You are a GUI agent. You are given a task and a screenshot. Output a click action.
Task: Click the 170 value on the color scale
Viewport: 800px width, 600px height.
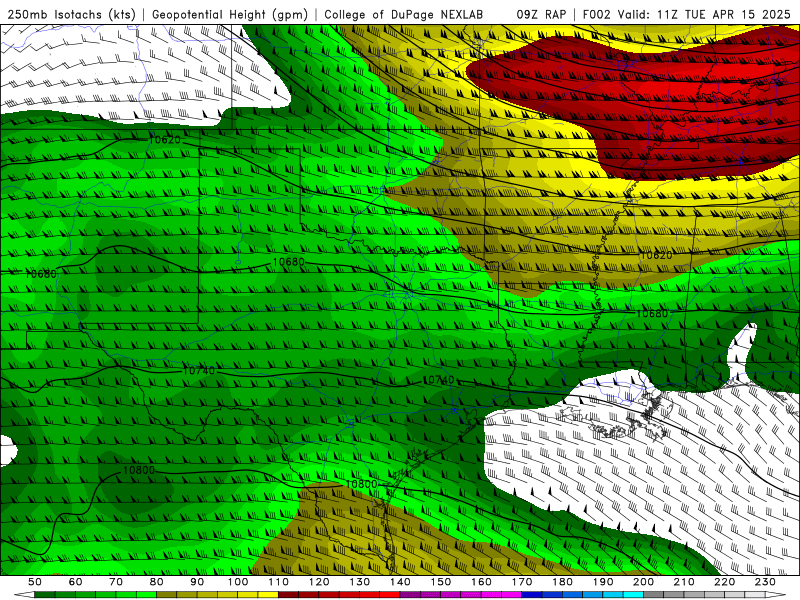pos(522,582)
